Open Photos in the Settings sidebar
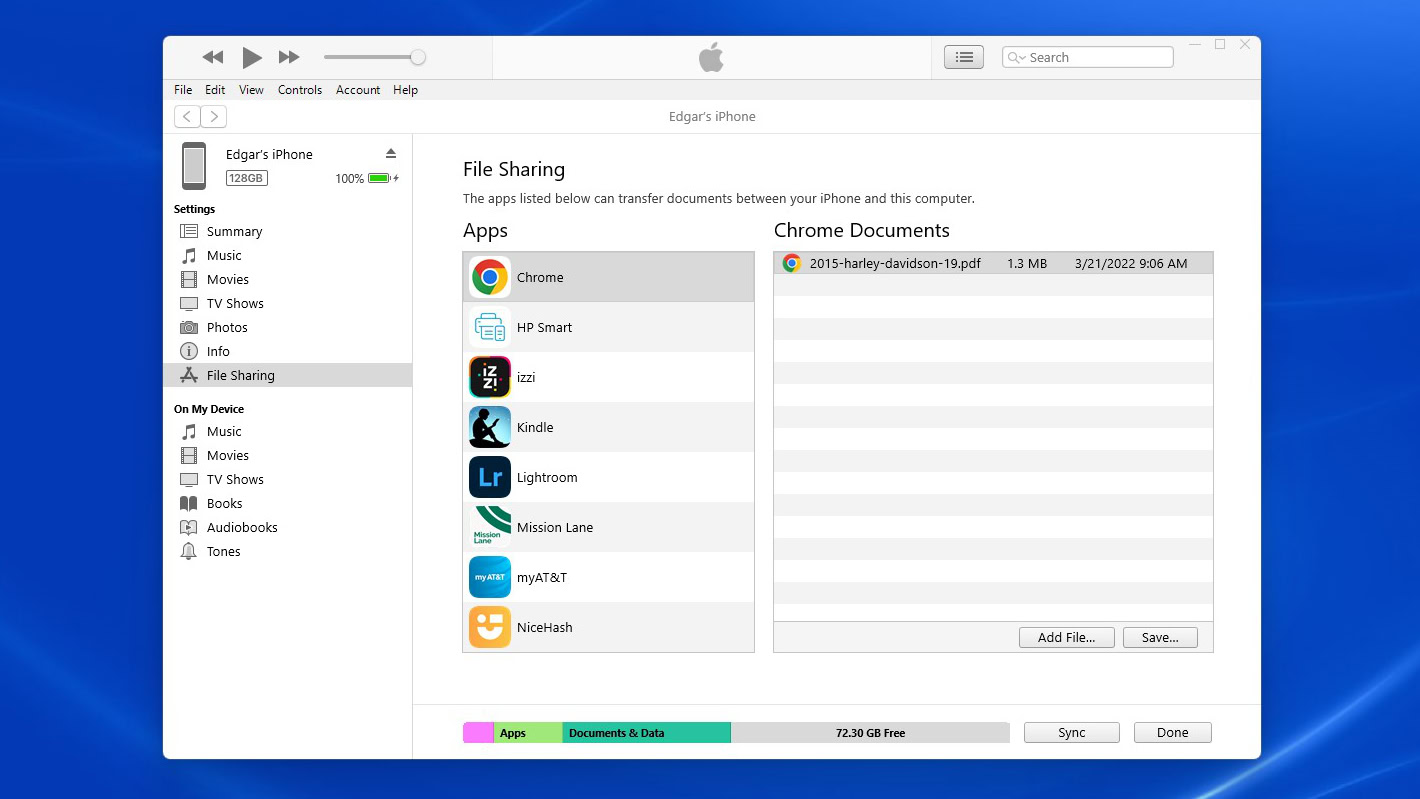The width and height of the screenshot is (1420, 799). (227, 327)
